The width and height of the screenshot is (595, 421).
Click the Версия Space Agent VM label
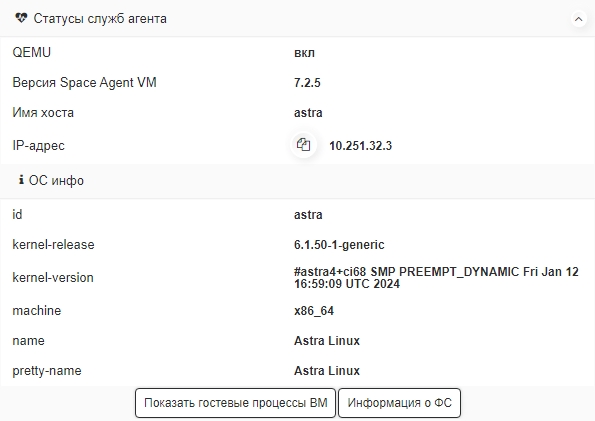pos(84,82)
